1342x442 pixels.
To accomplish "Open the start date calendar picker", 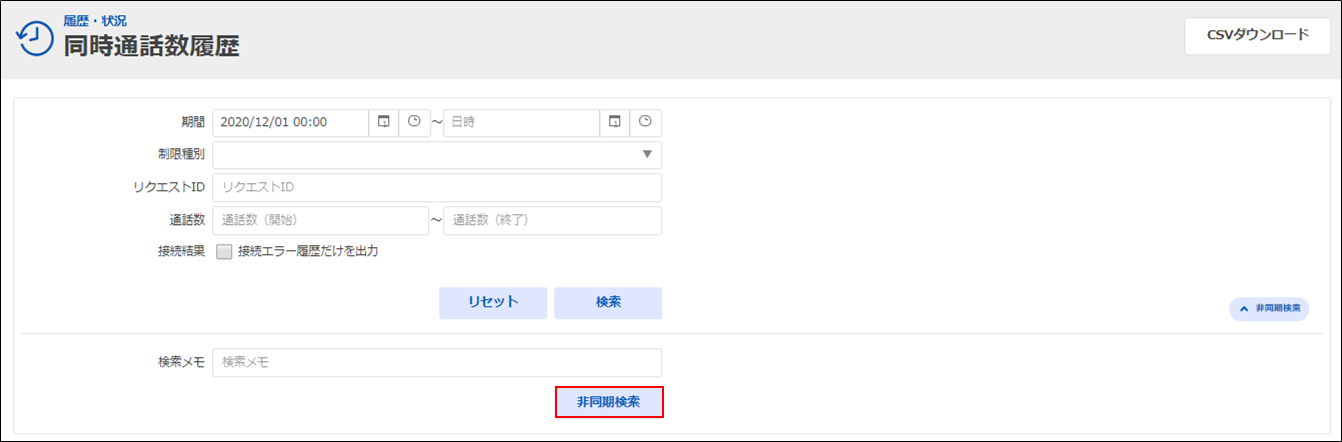I will pos(383,122).
